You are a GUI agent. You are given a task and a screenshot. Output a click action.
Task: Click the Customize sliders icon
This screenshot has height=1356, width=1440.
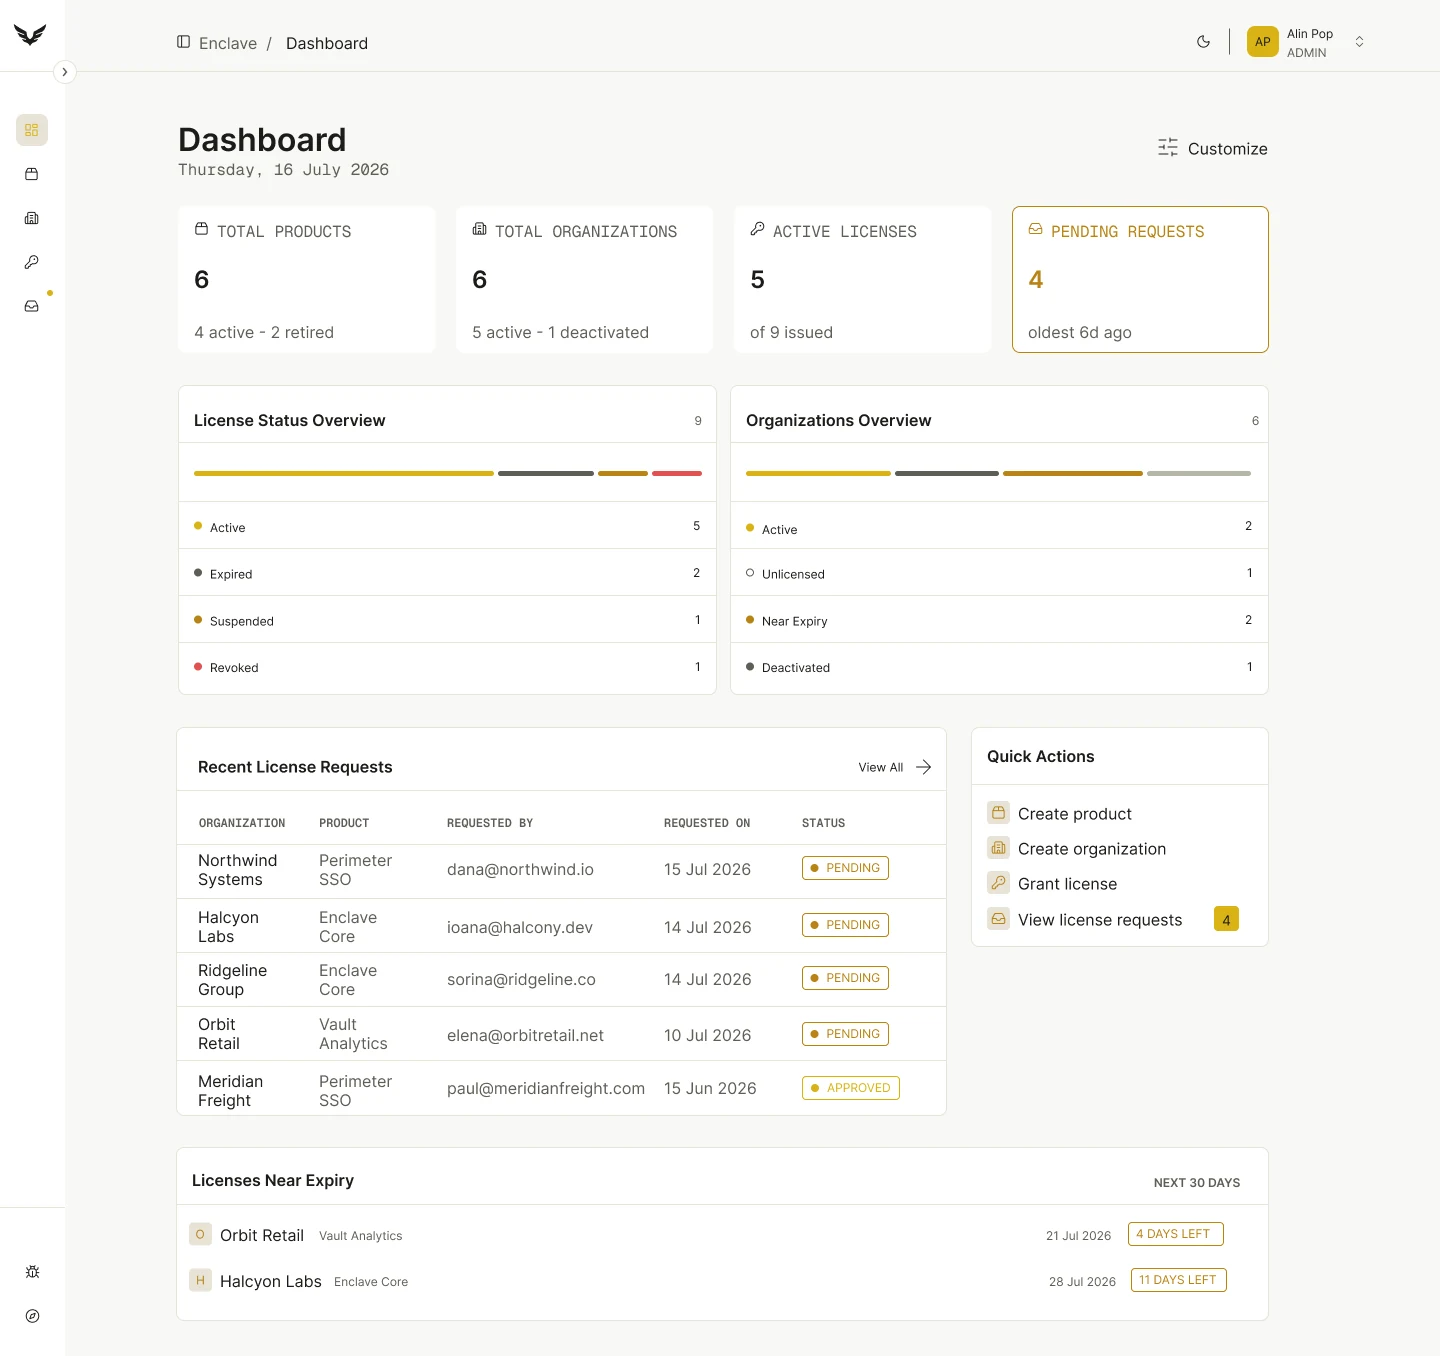point(1168,148)
